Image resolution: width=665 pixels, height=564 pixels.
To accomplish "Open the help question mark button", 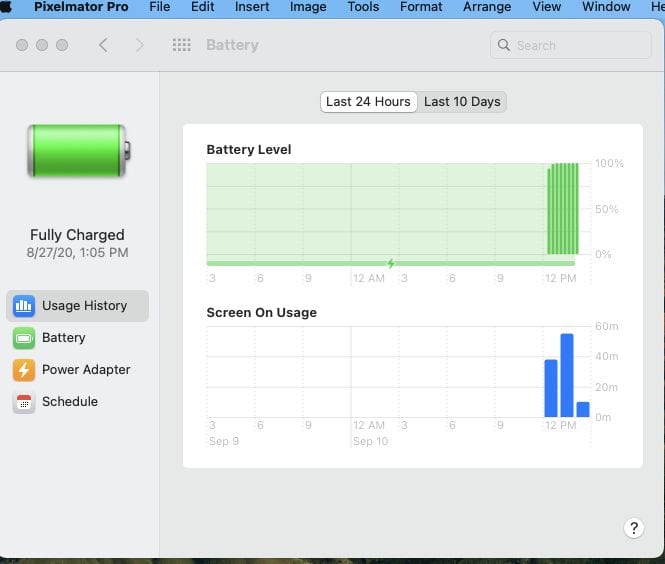I will click(633, 528).
